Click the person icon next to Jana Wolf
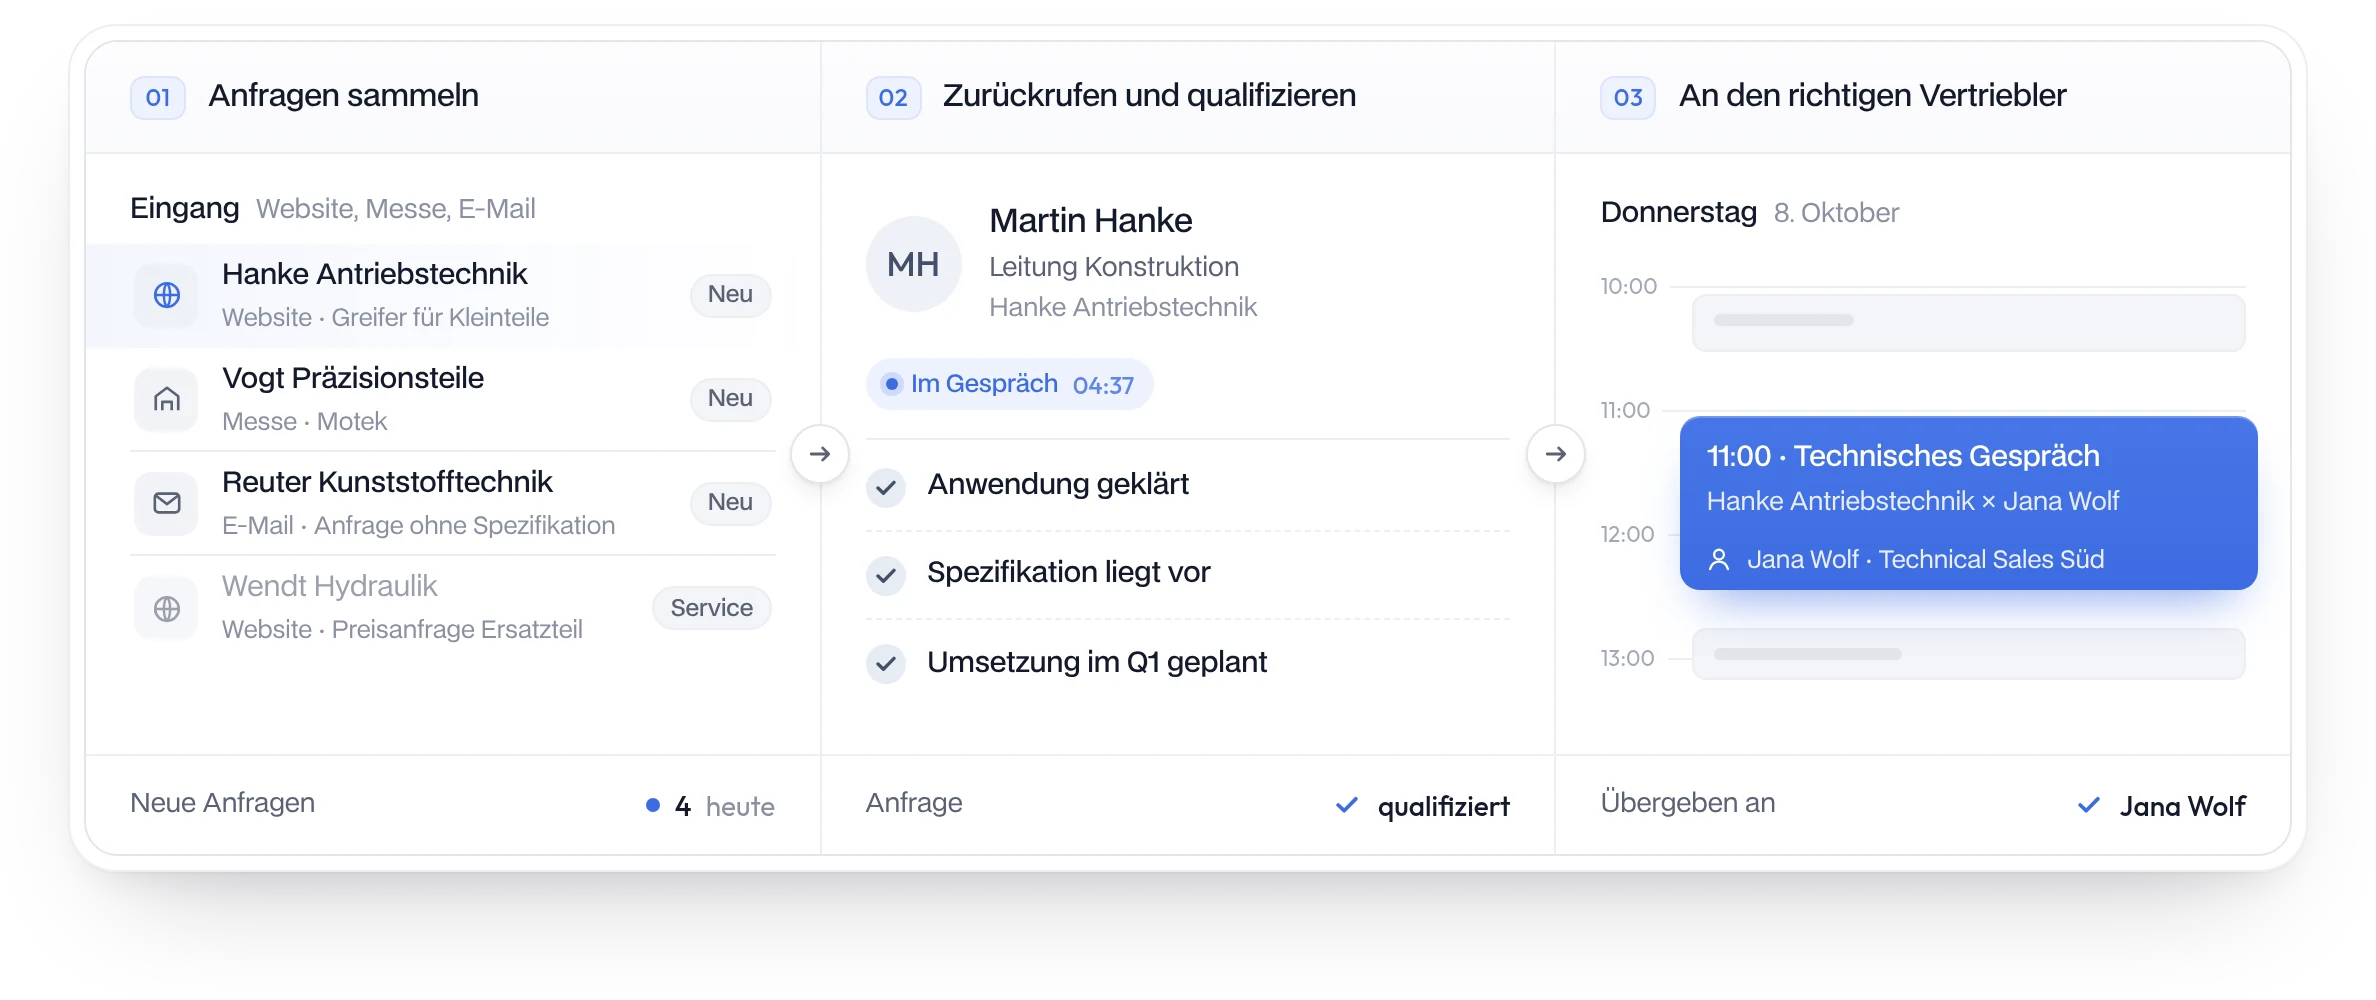The image size is (2376, 1000). 1719,560
